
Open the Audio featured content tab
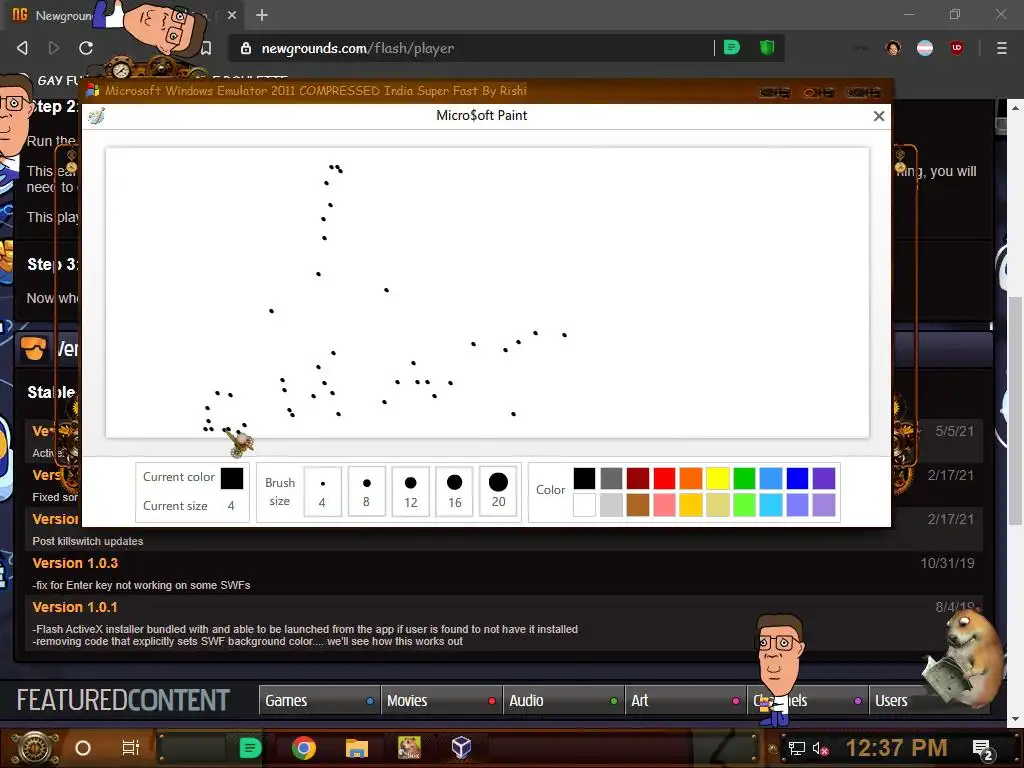564,700
